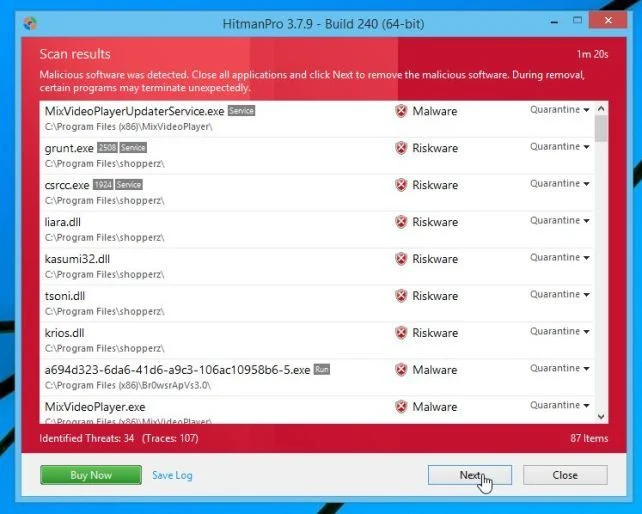Click Service tag next to csrcc.exe

click(129, 184)
